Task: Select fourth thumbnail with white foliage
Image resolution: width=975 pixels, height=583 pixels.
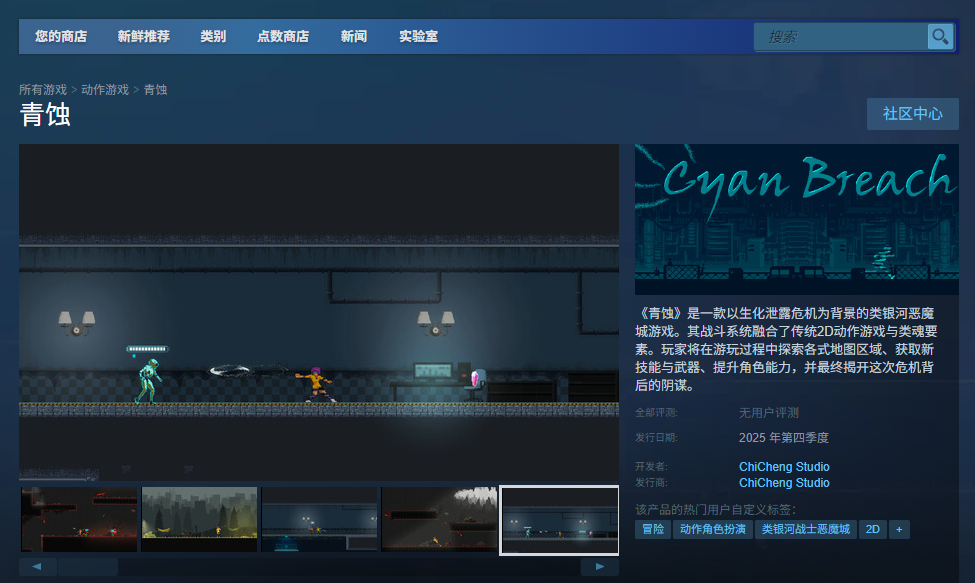Action: coord(439,520)
